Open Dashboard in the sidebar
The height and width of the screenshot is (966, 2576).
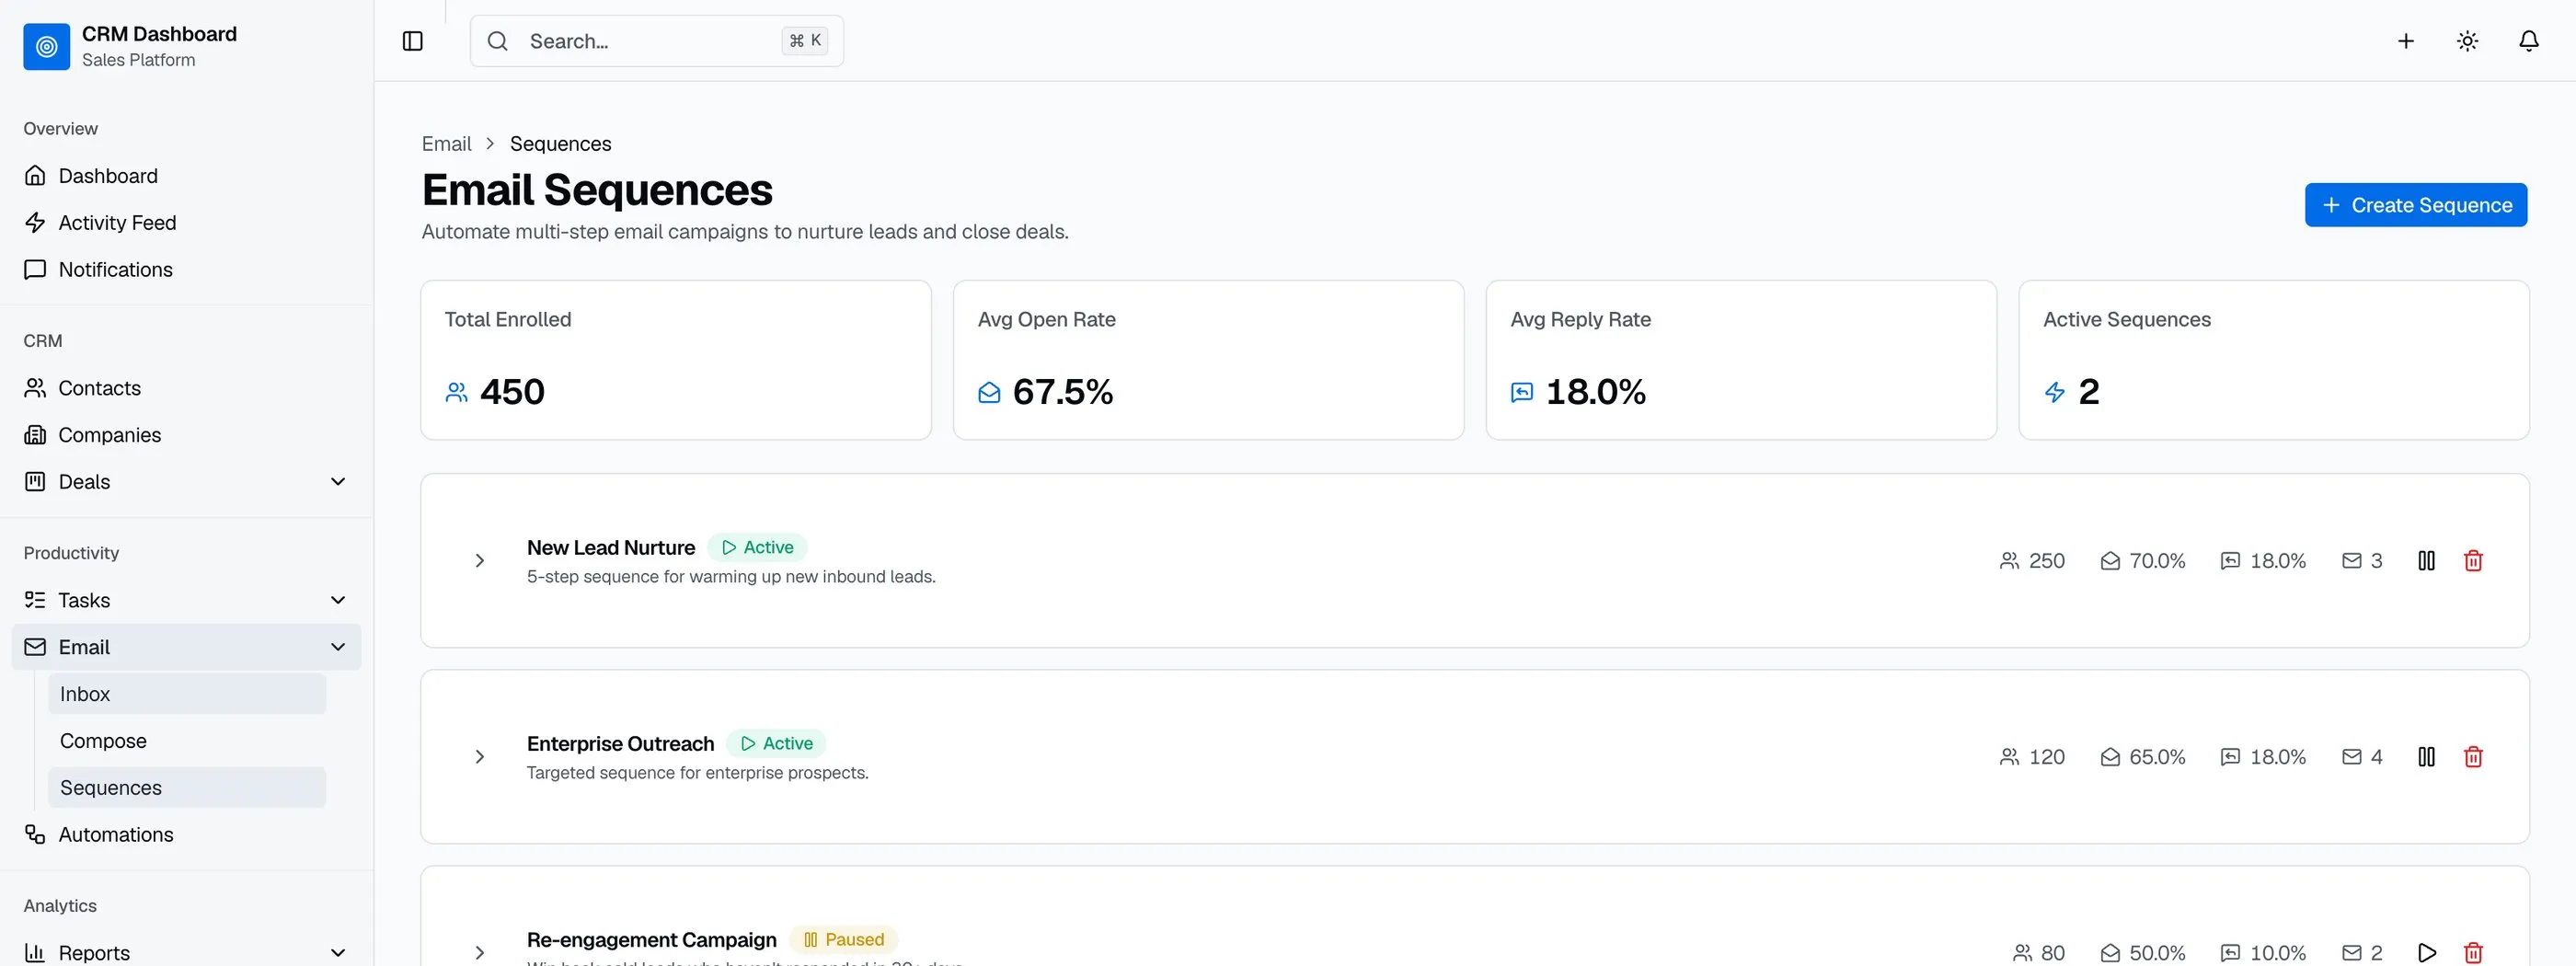point(186,176)
